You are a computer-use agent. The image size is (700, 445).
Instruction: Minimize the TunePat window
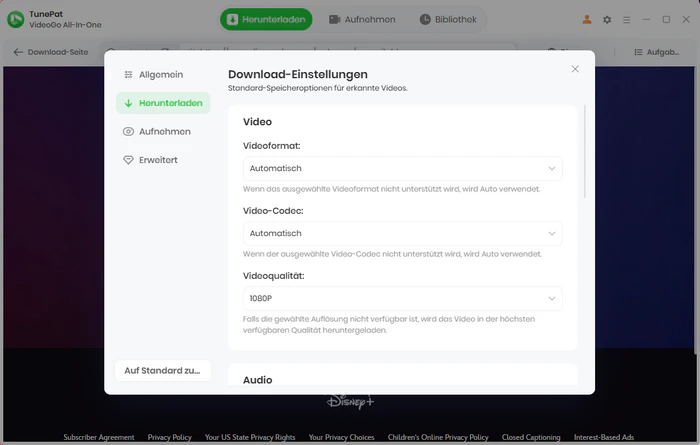646,20
